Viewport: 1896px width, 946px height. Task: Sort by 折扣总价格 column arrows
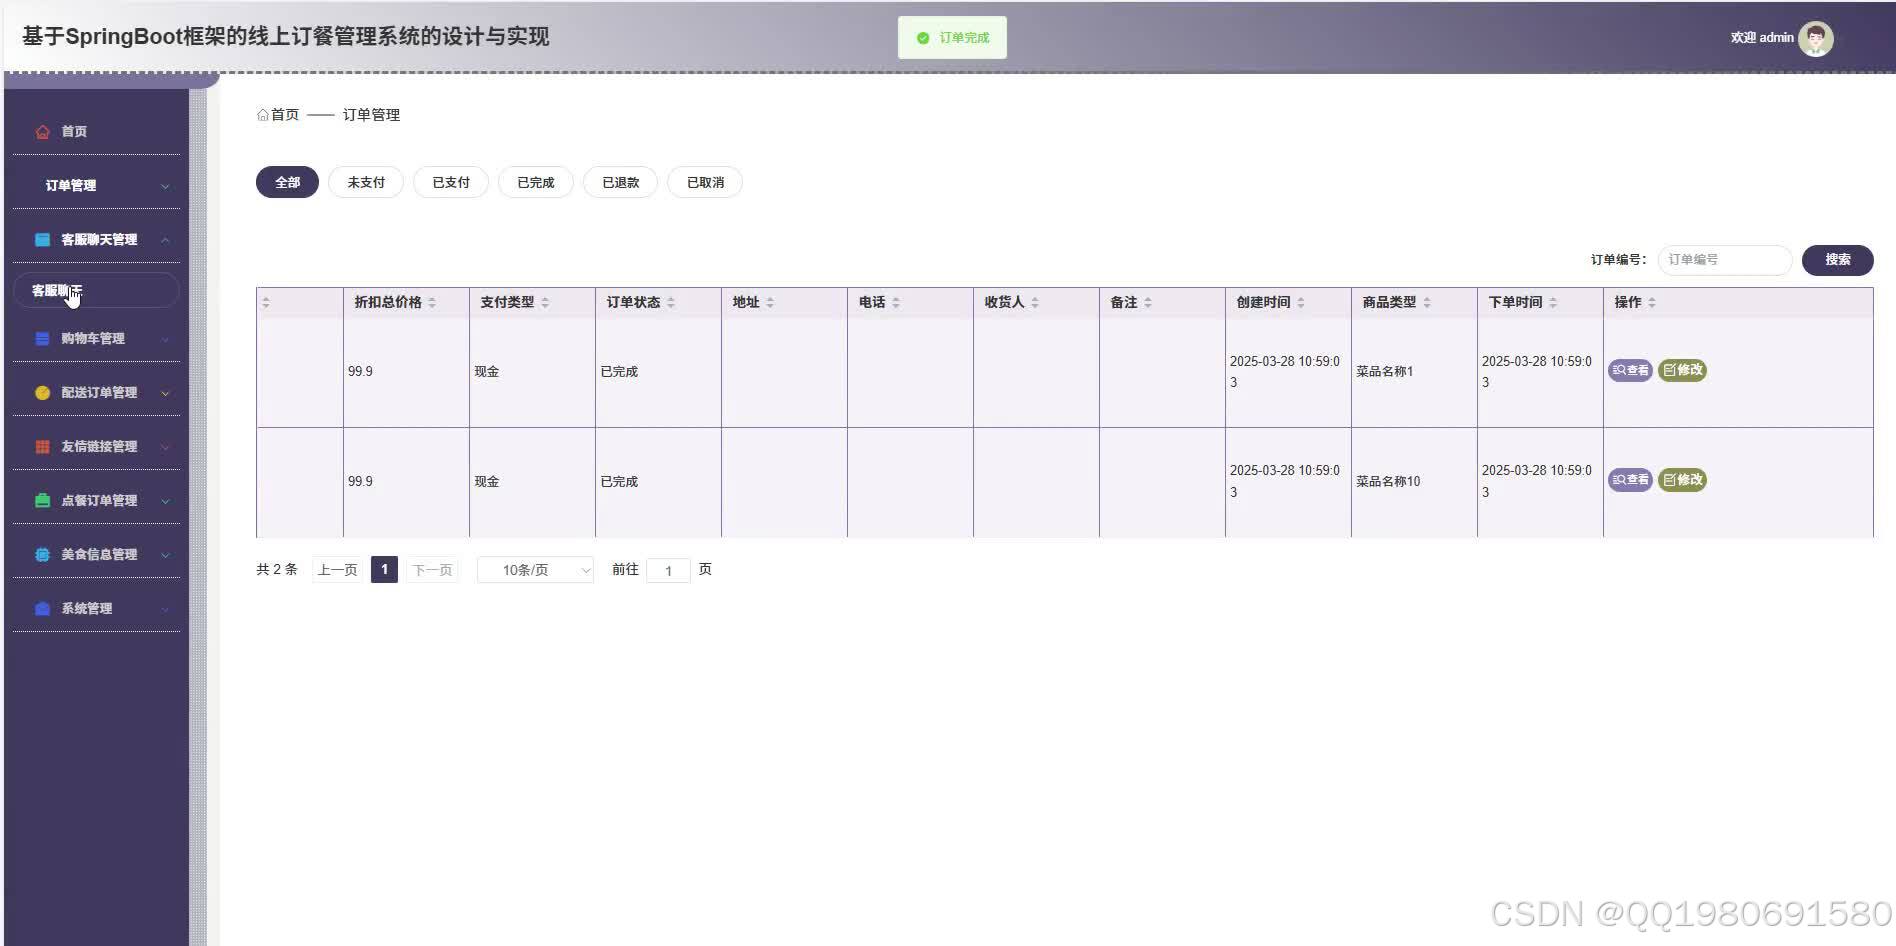tap(432, 303)
